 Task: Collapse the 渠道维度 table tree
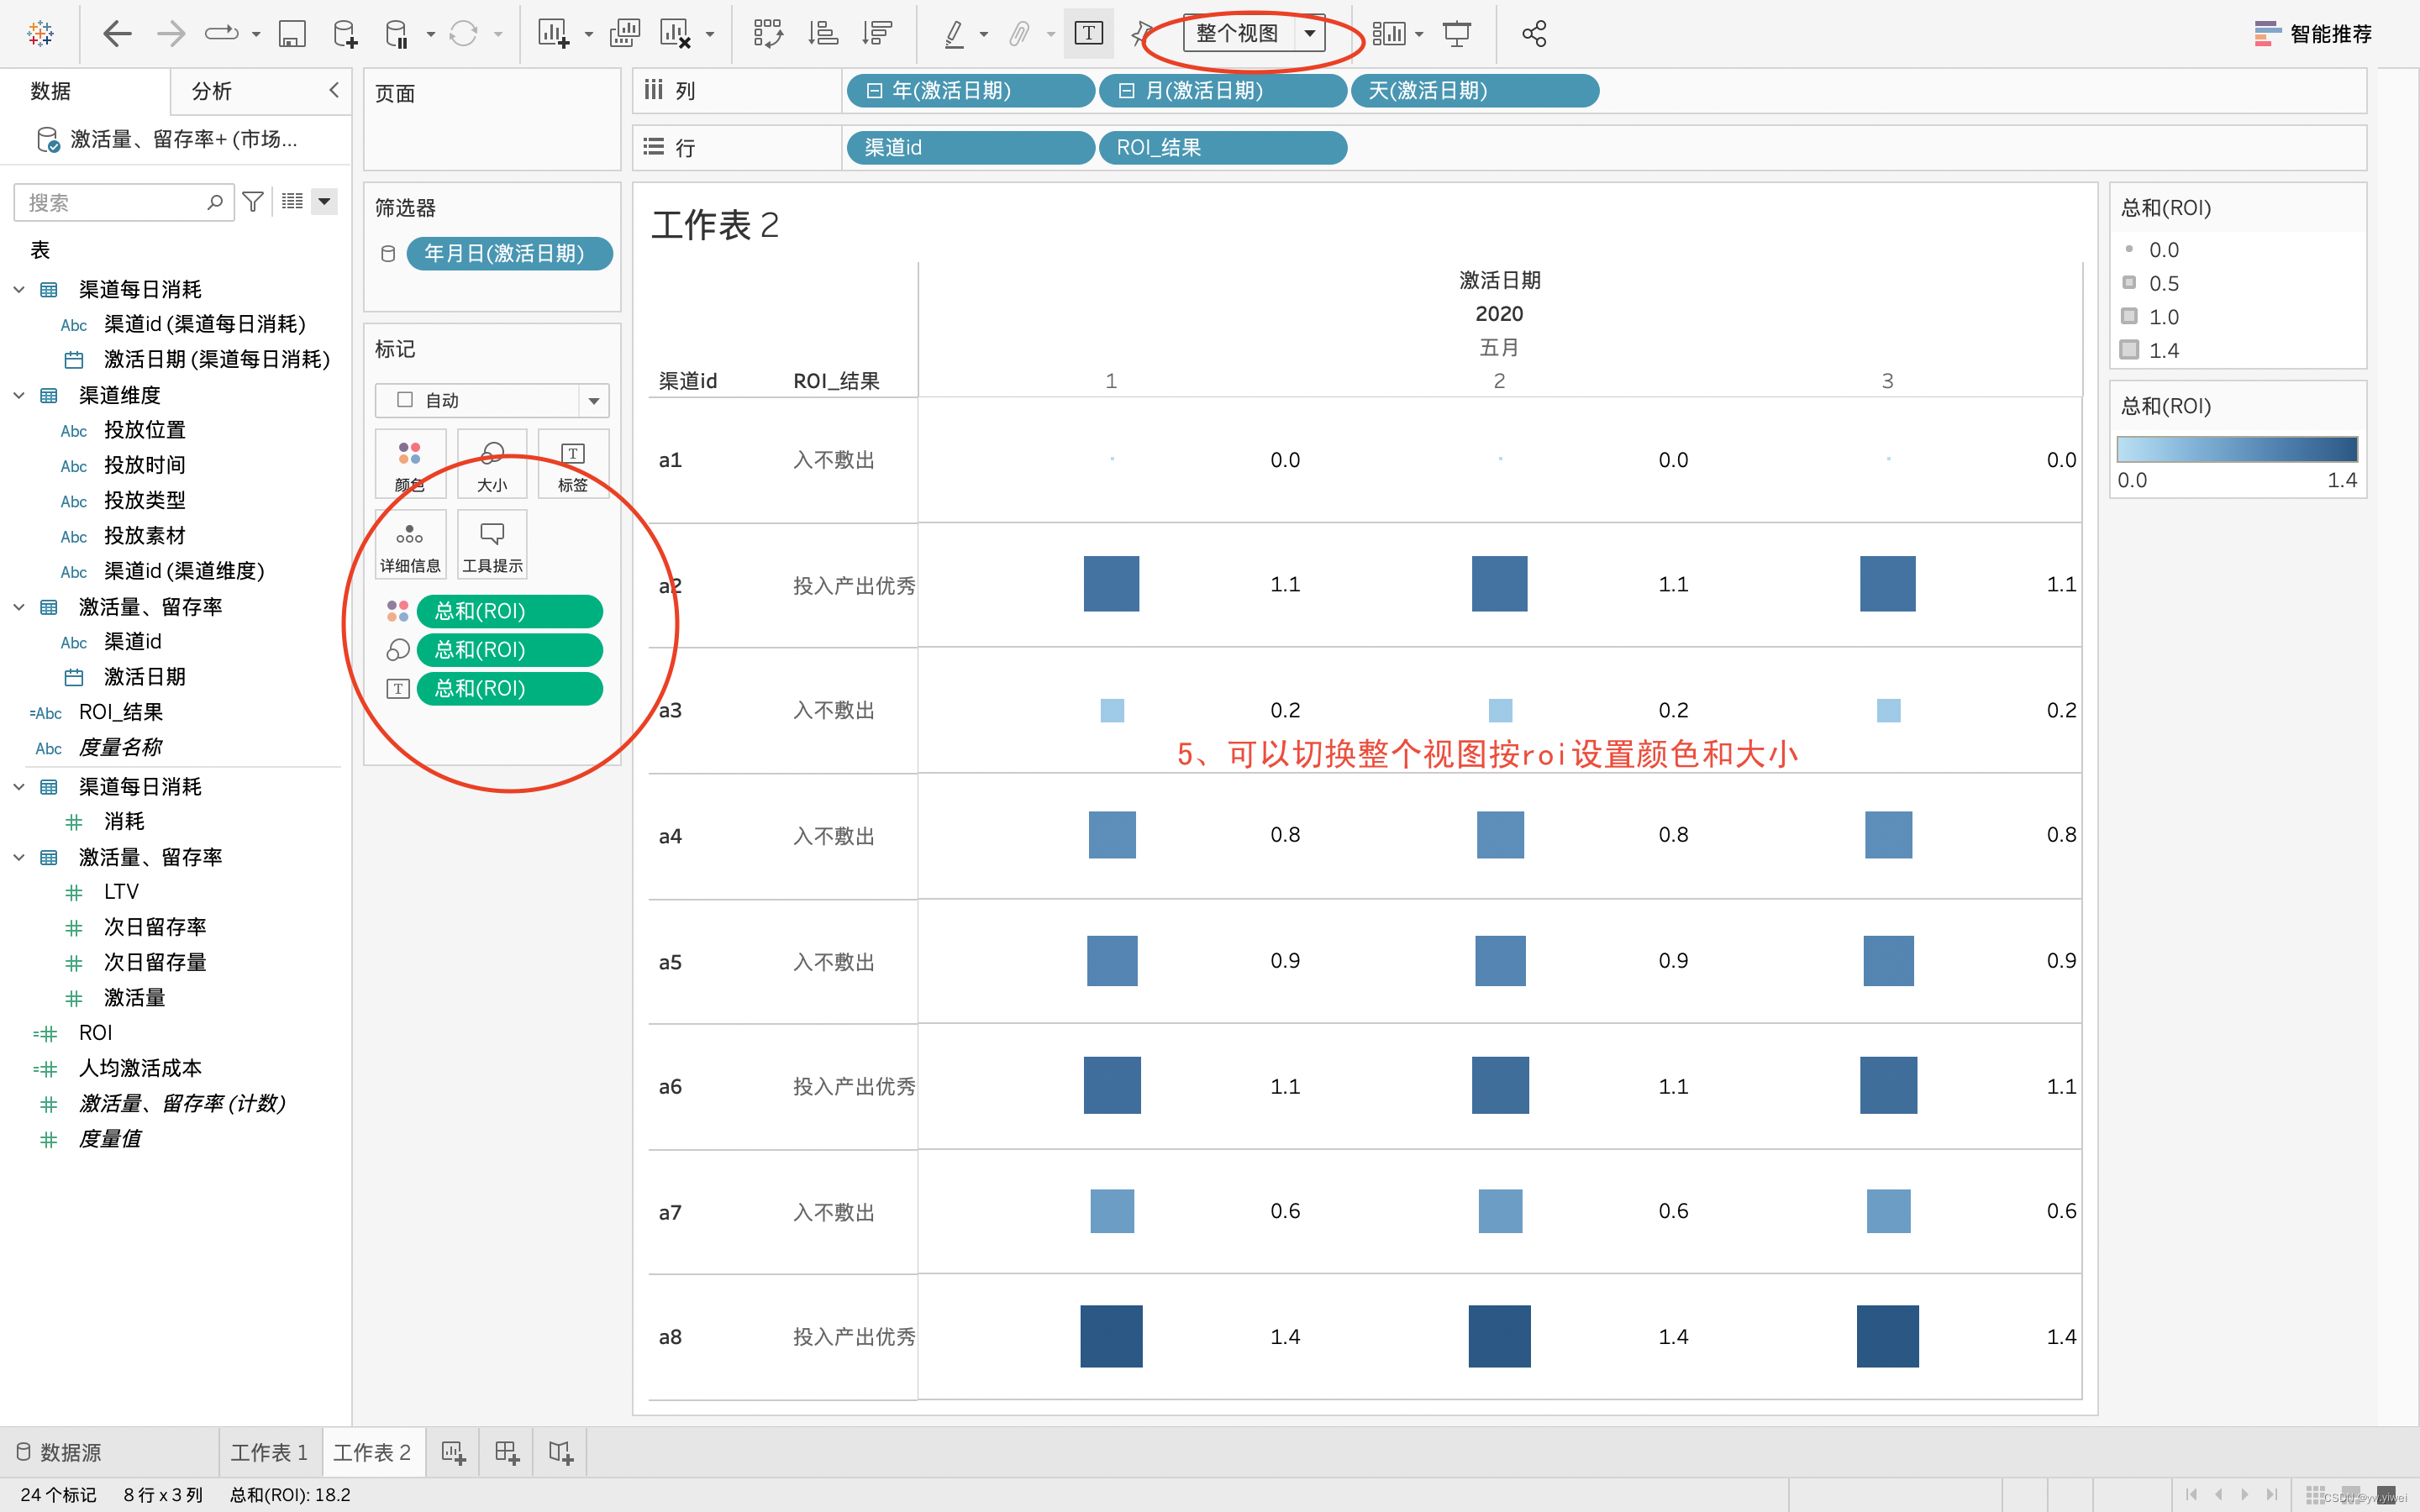pos(19,395)
